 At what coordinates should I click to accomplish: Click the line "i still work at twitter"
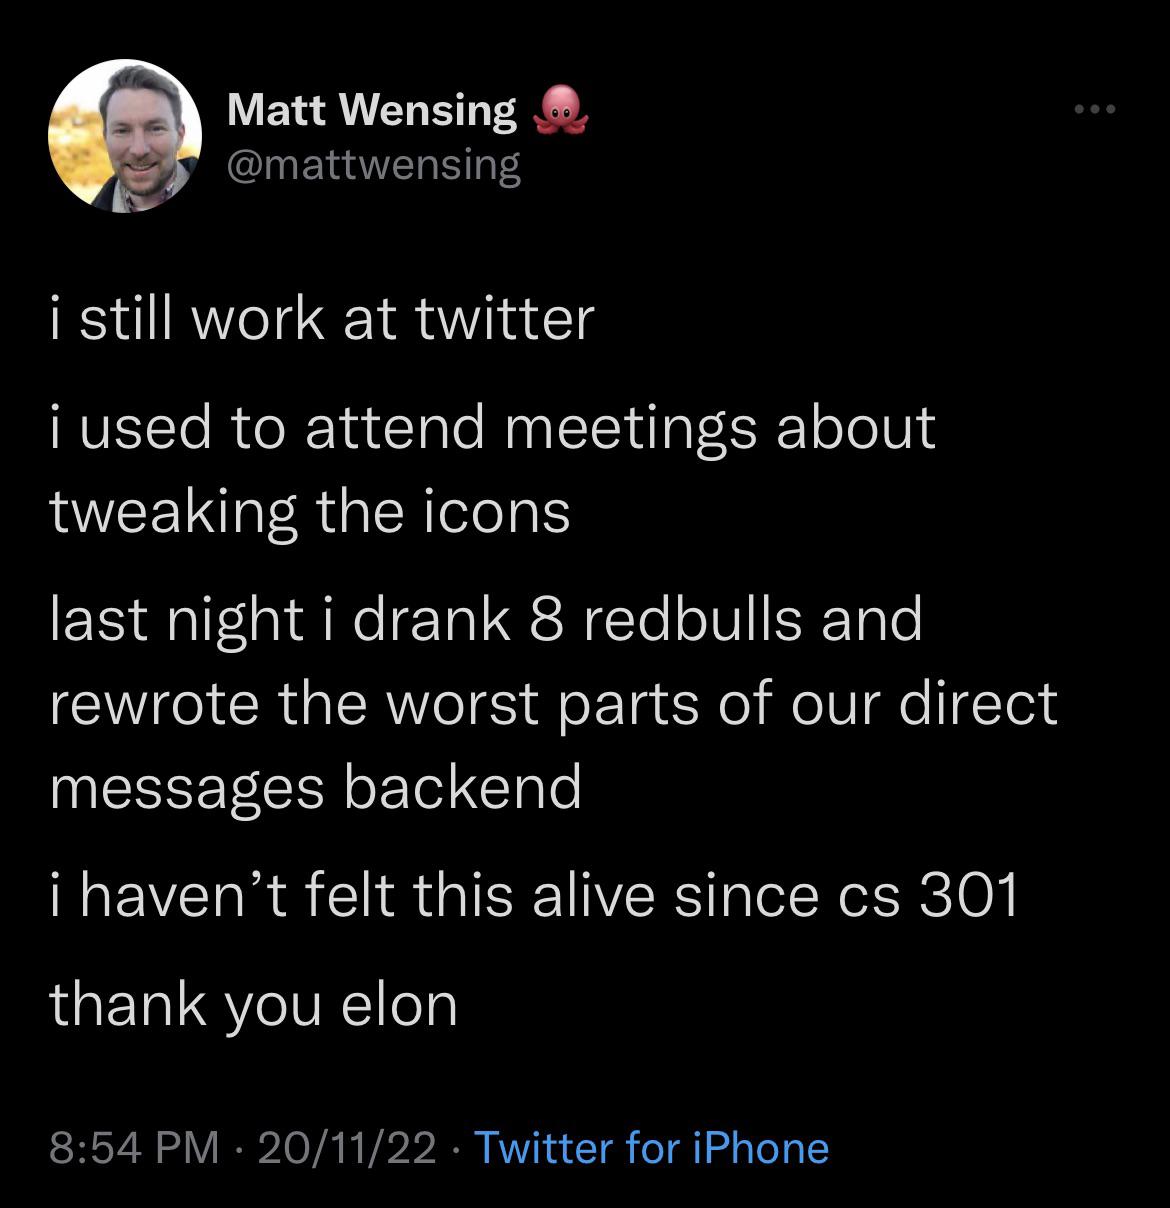(x=322, y=319)
